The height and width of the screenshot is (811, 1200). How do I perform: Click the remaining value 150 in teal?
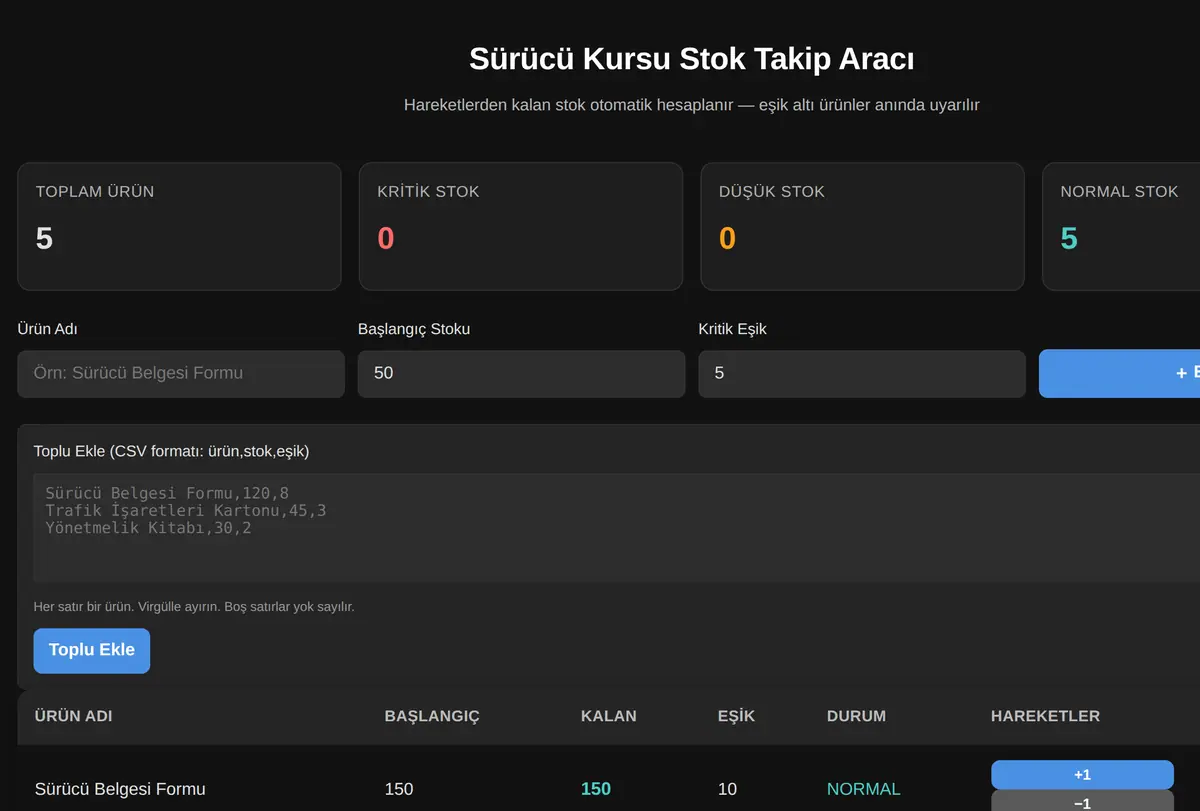[x=596, y=789]
